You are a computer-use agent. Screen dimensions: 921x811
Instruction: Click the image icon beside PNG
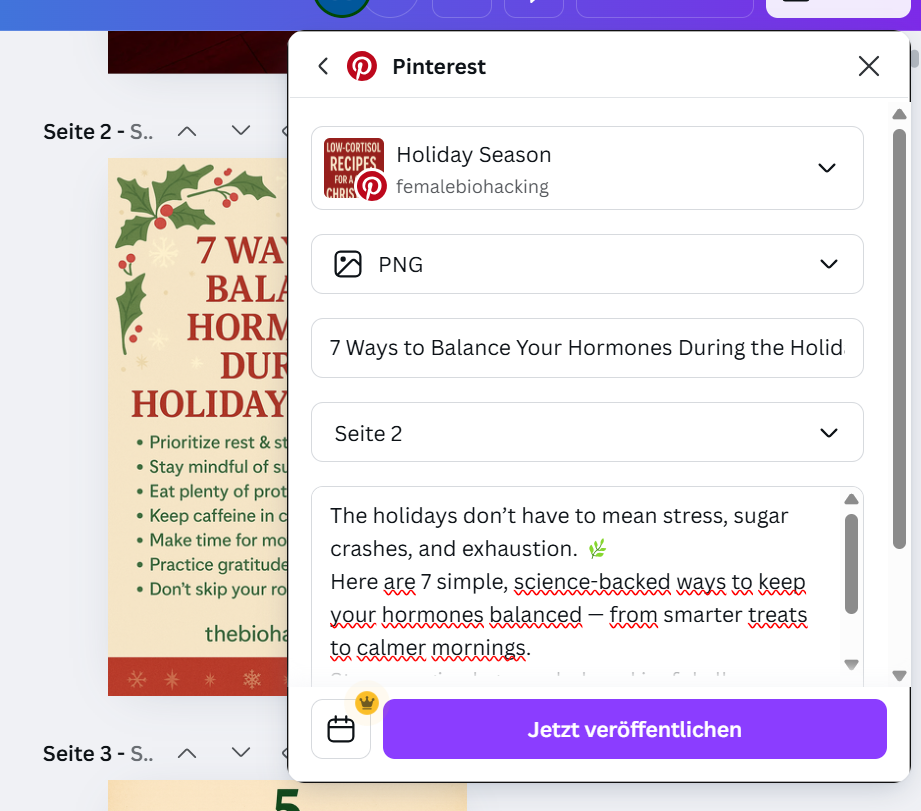pyautogui.click(x=348, y=264)
